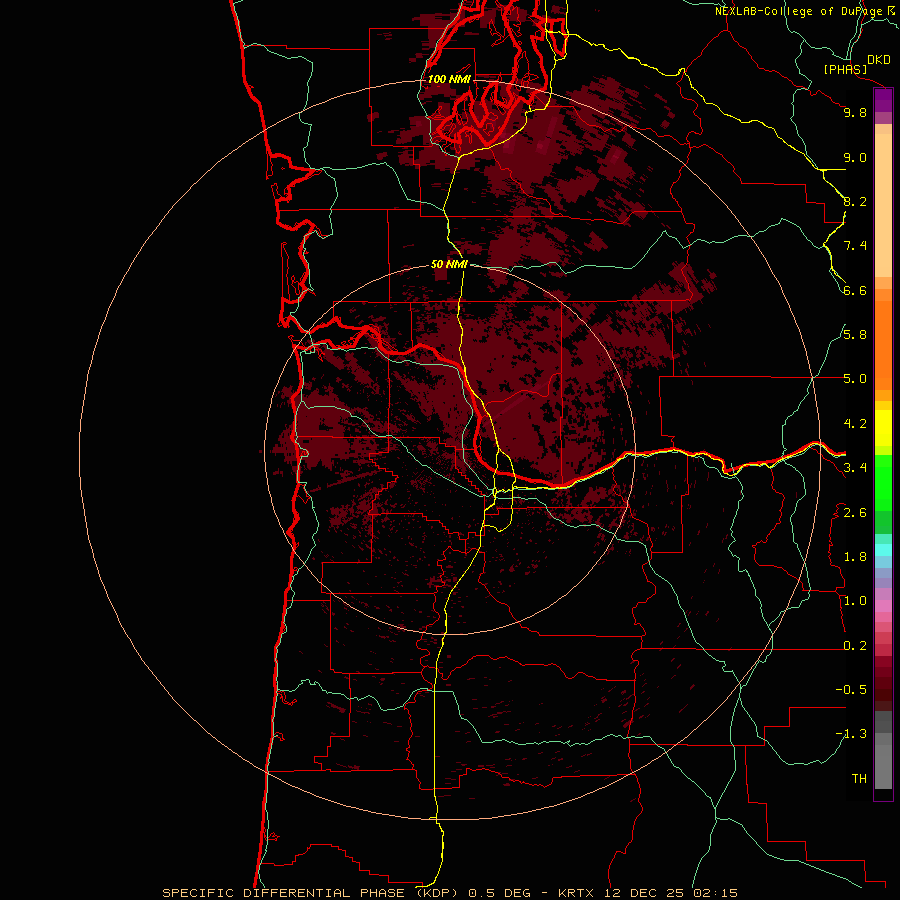The height and width of the screenshot is (900, 900).
Task: Click the '0.2' color scale value
Action: click(x=855, y=646)
